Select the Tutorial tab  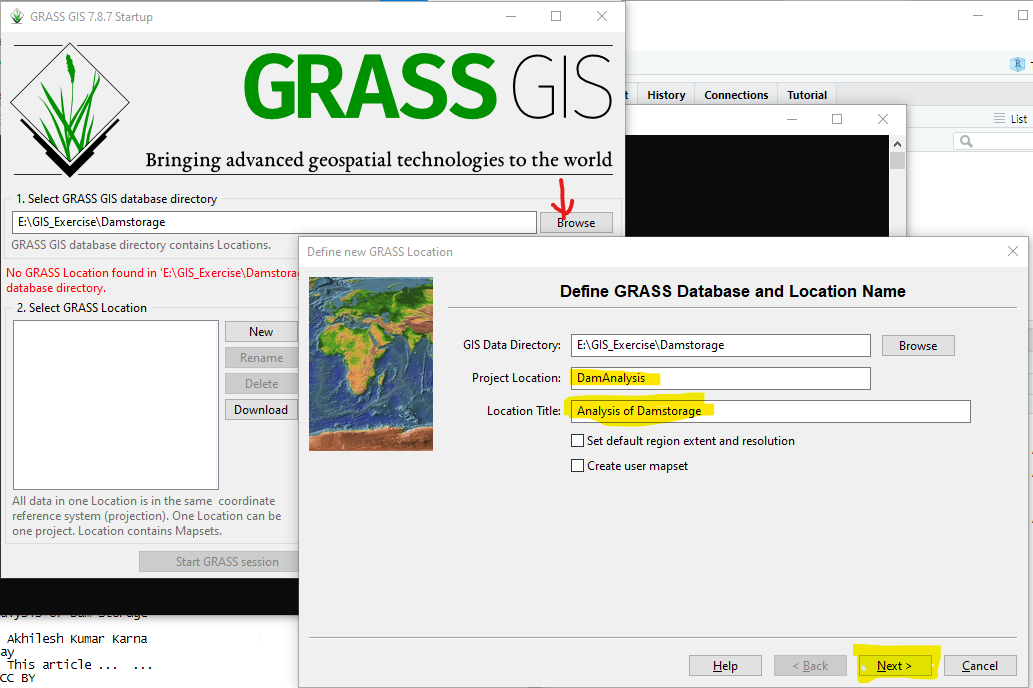[807, 95]
